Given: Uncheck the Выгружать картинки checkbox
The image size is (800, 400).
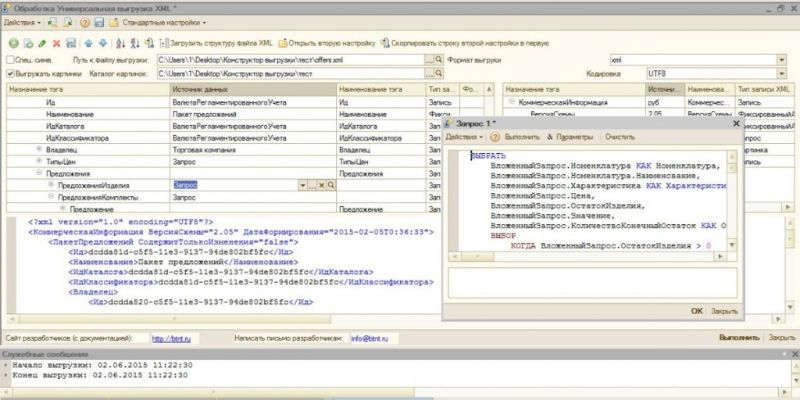Looking at the screenshot, I should tap(11, 74).
